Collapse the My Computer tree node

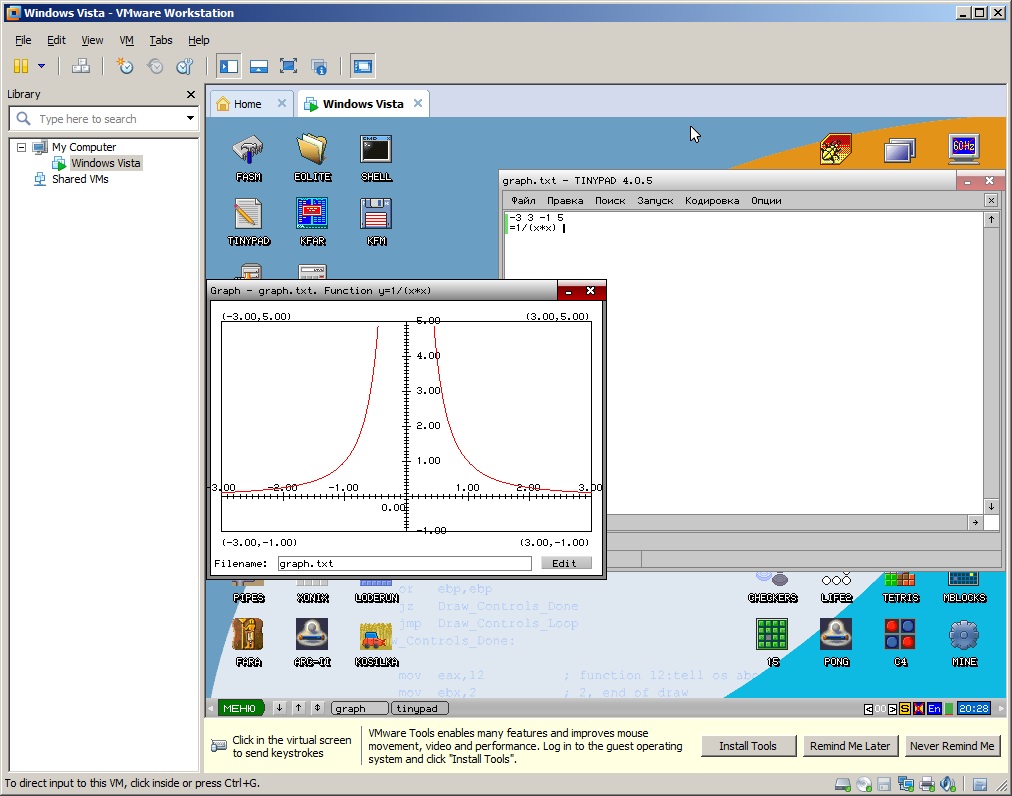click(x=22, y=147)
